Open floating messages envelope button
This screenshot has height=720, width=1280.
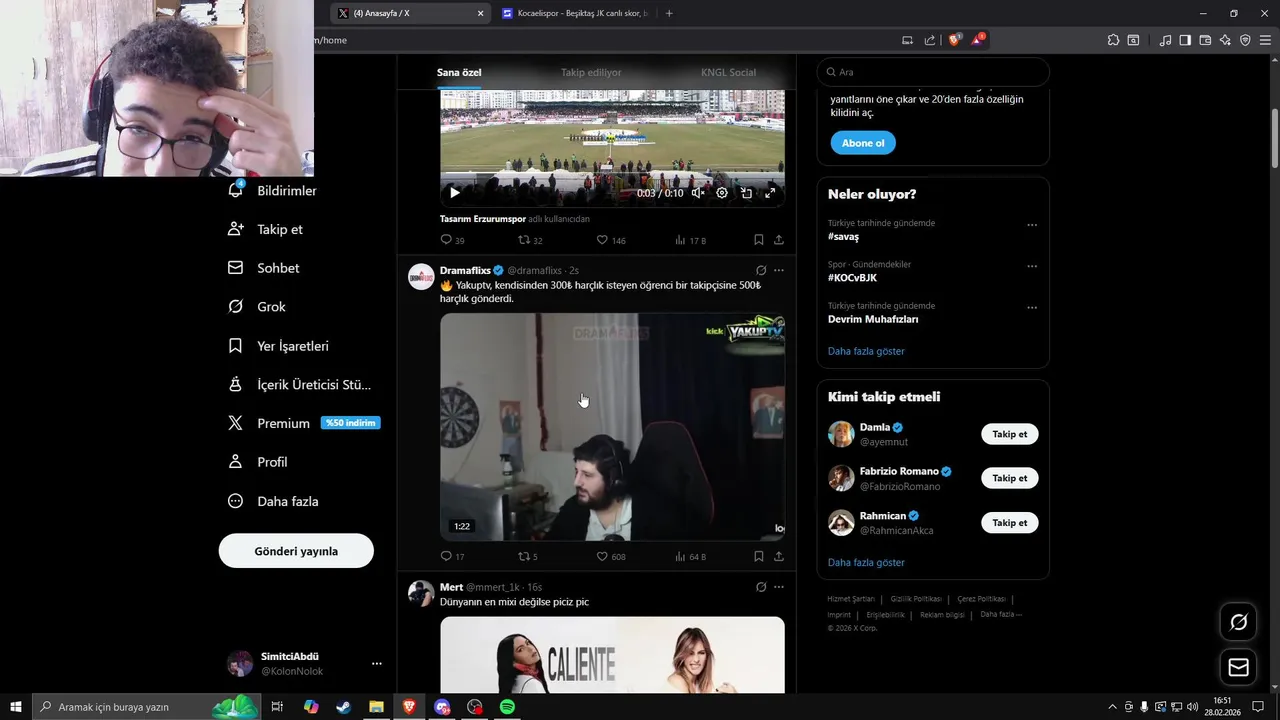(x=1238, y=667)
